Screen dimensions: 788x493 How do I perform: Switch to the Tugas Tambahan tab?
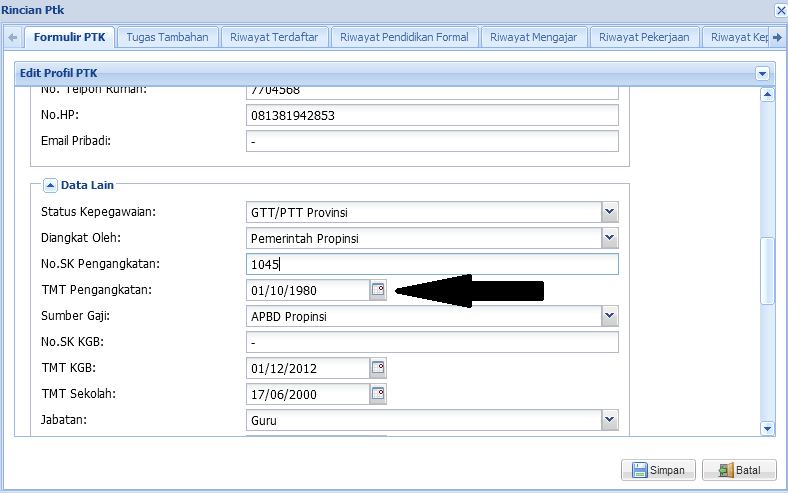pos(167,37)
